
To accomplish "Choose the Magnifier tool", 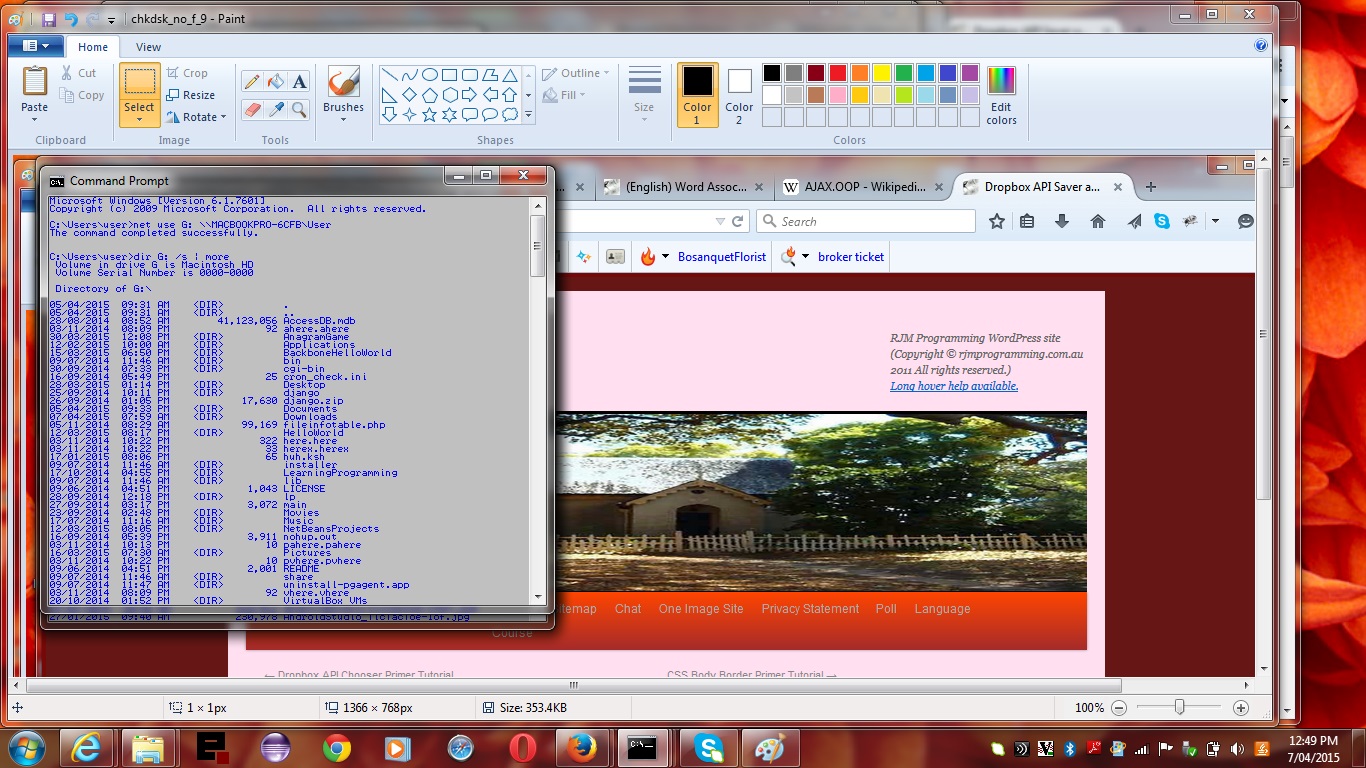I will click(299, 109).
